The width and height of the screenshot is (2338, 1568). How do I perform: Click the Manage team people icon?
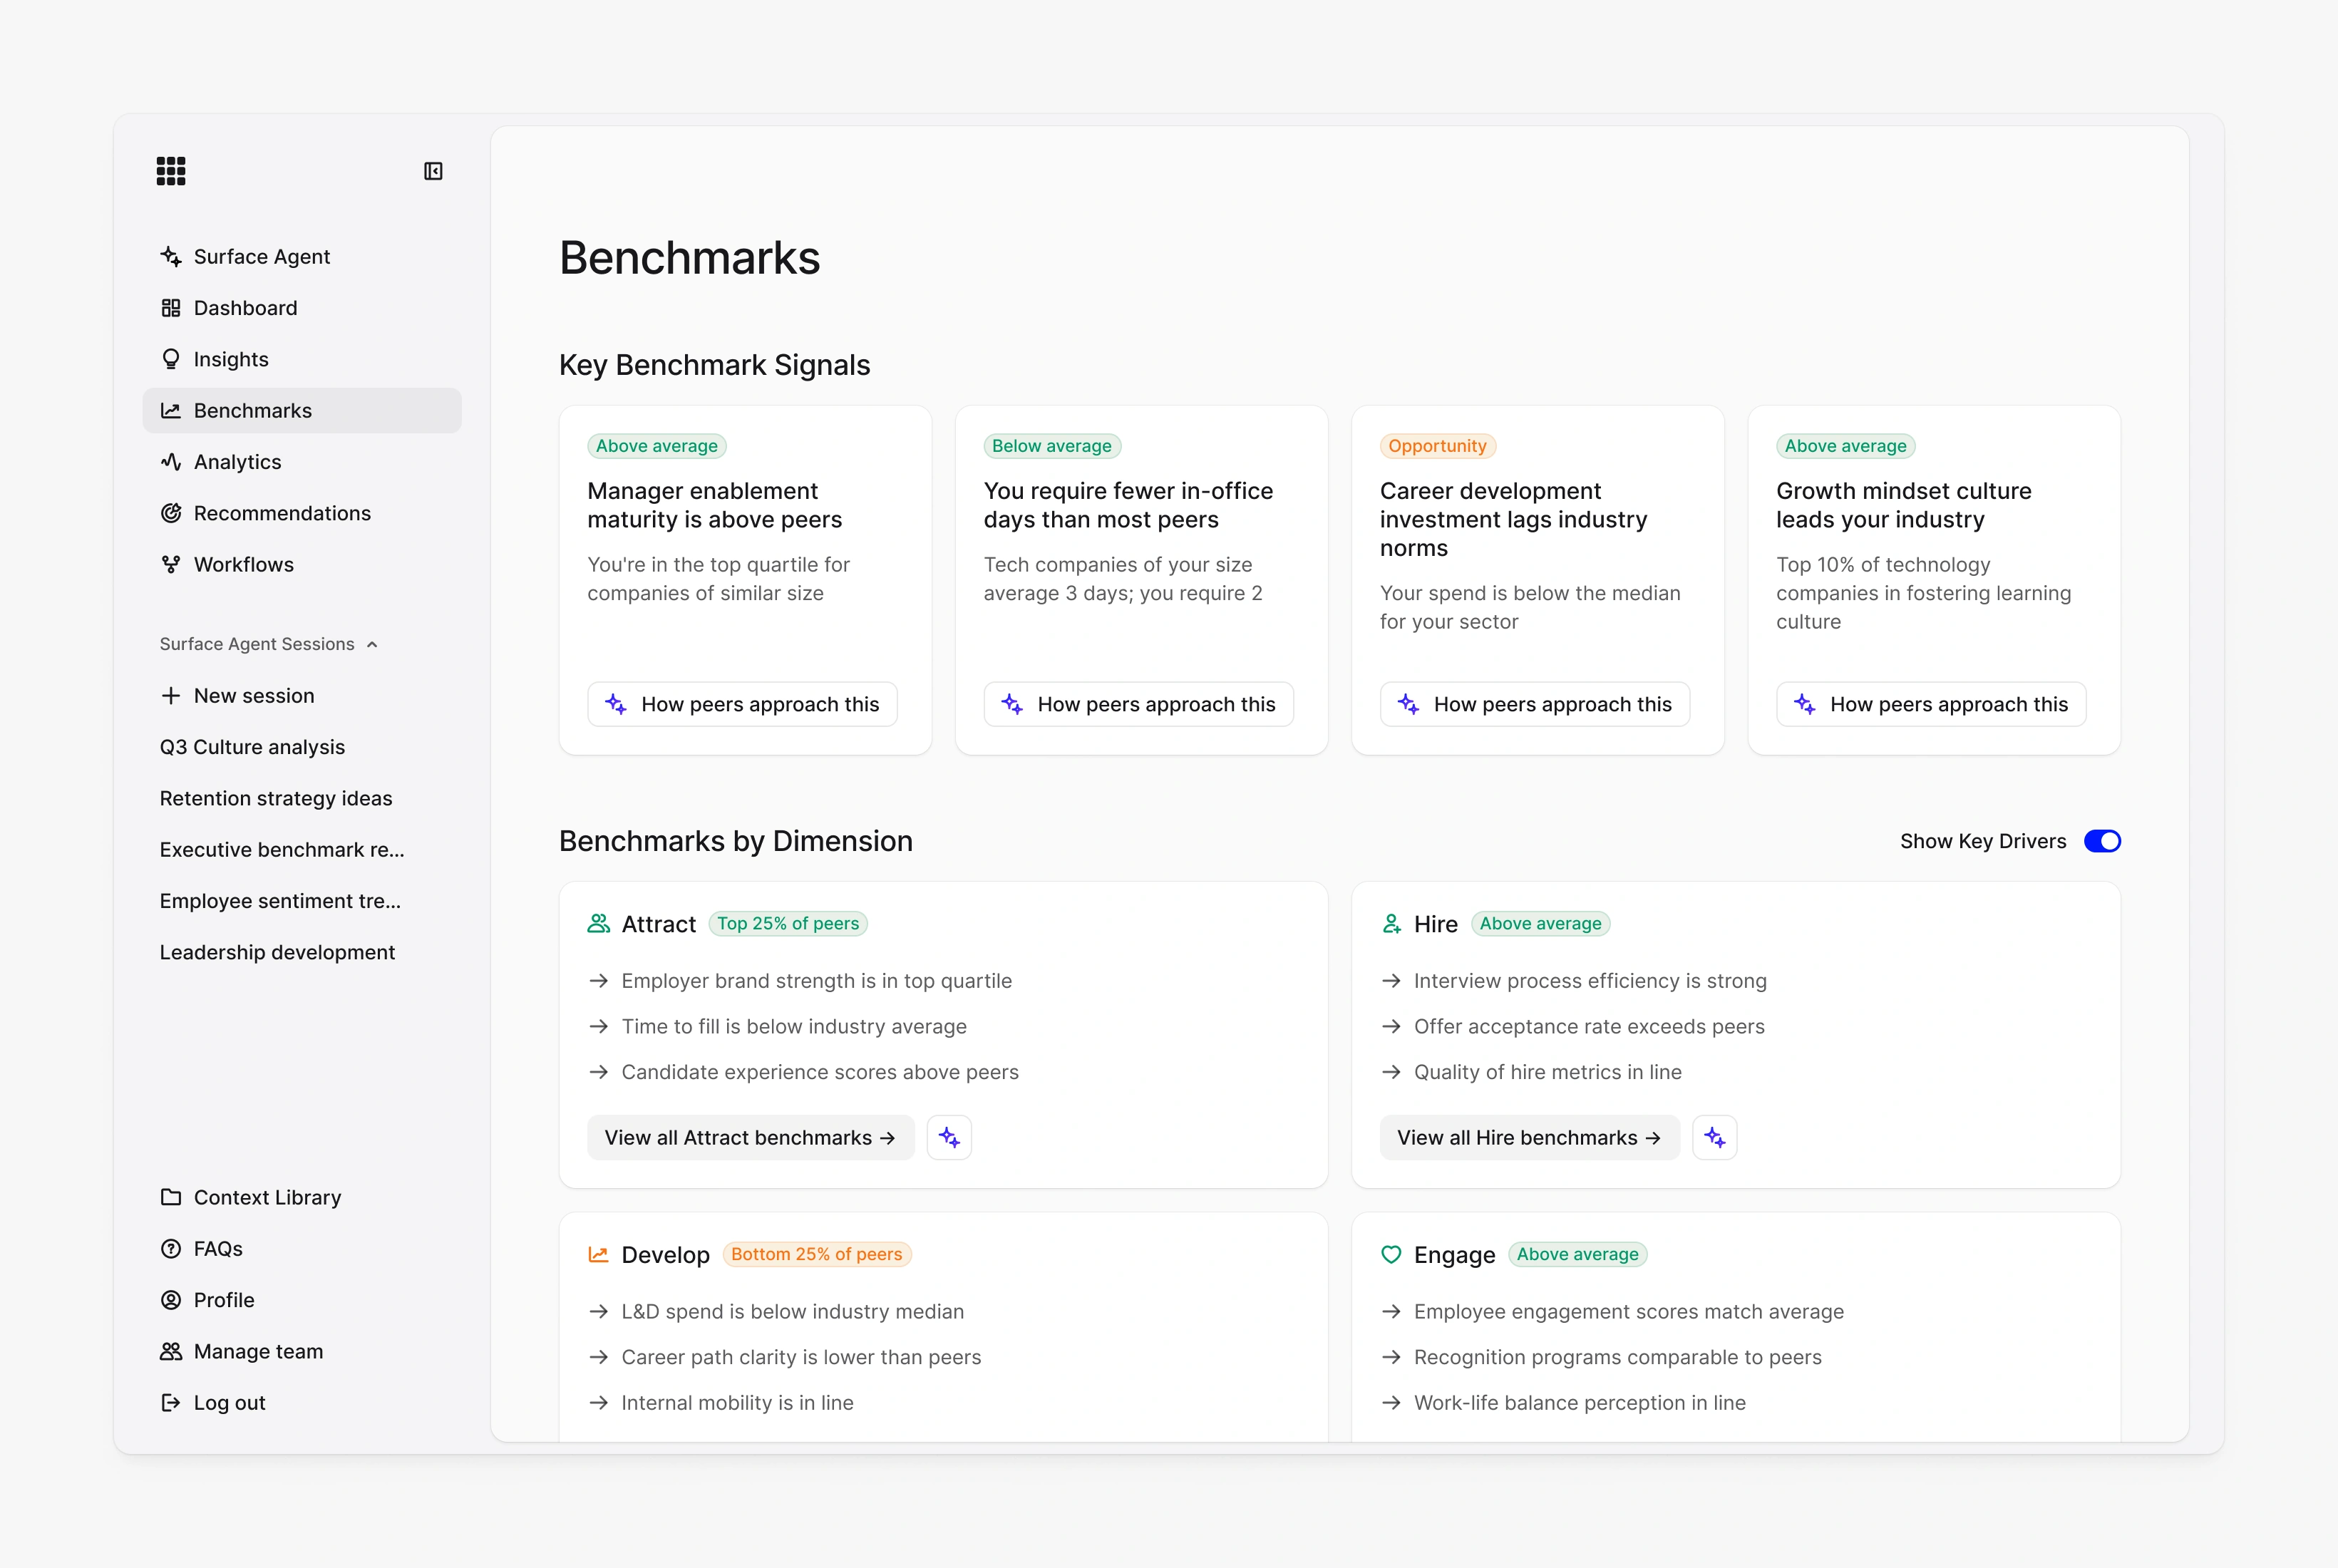(171, 1352)
